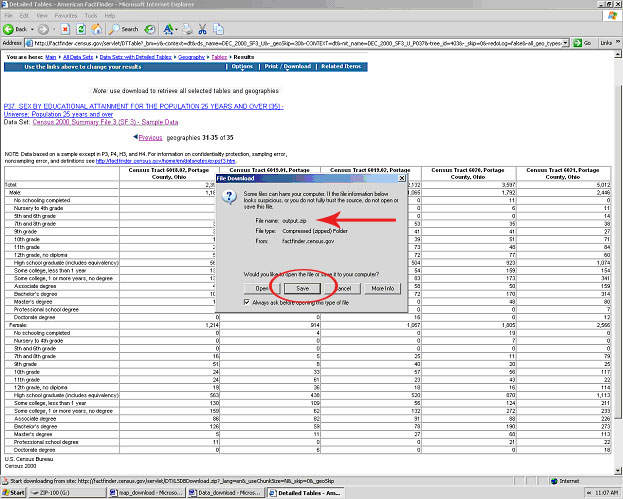The image size is (623, 499).
Task: Expand hidden system tray icons chevron
Action: click(589, 493)
